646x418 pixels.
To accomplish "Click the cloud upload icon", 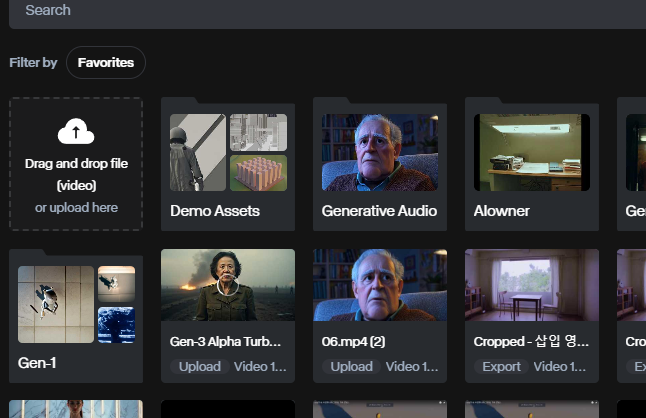I will (x=76, y=131).
